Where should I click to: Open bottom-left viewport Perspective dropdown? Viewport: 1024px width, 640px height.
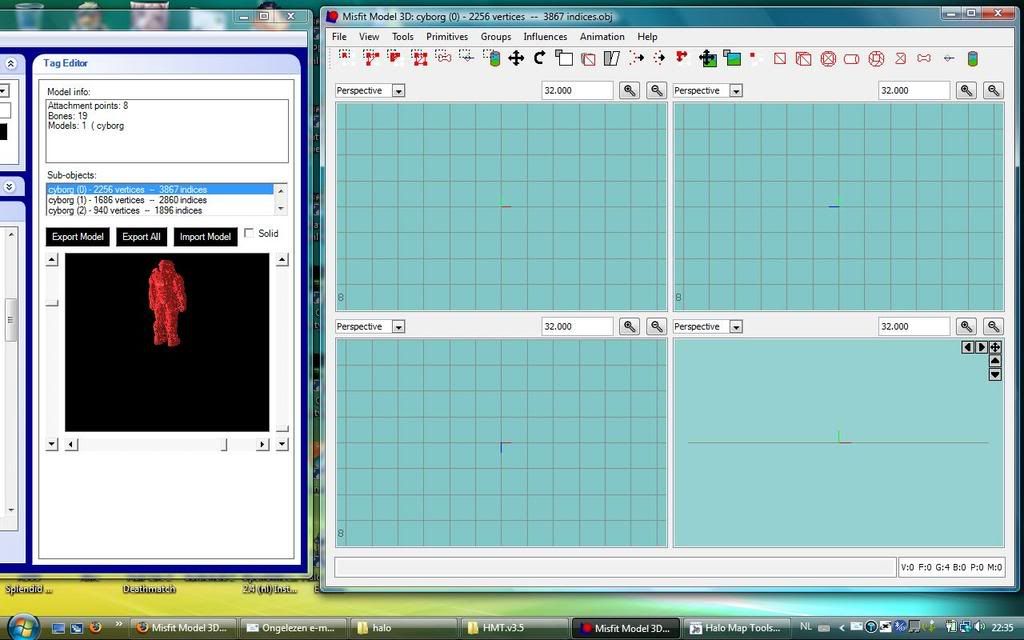point(398,327)
